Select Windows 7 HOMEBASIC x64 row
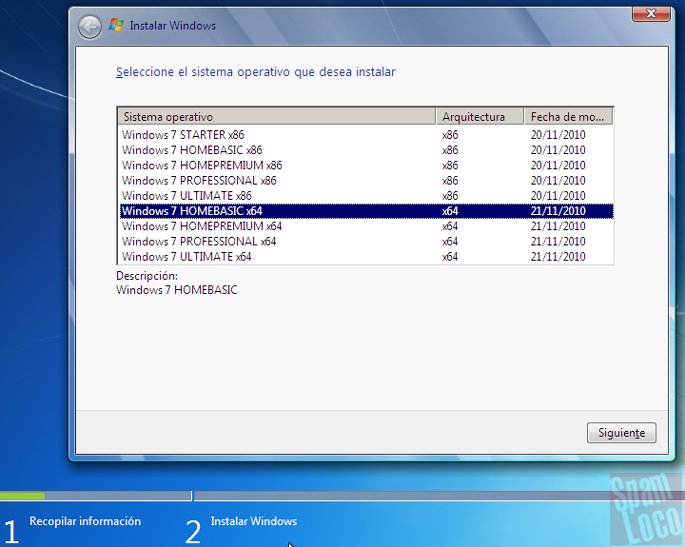 pyautogui.click(x=366, y=211)
